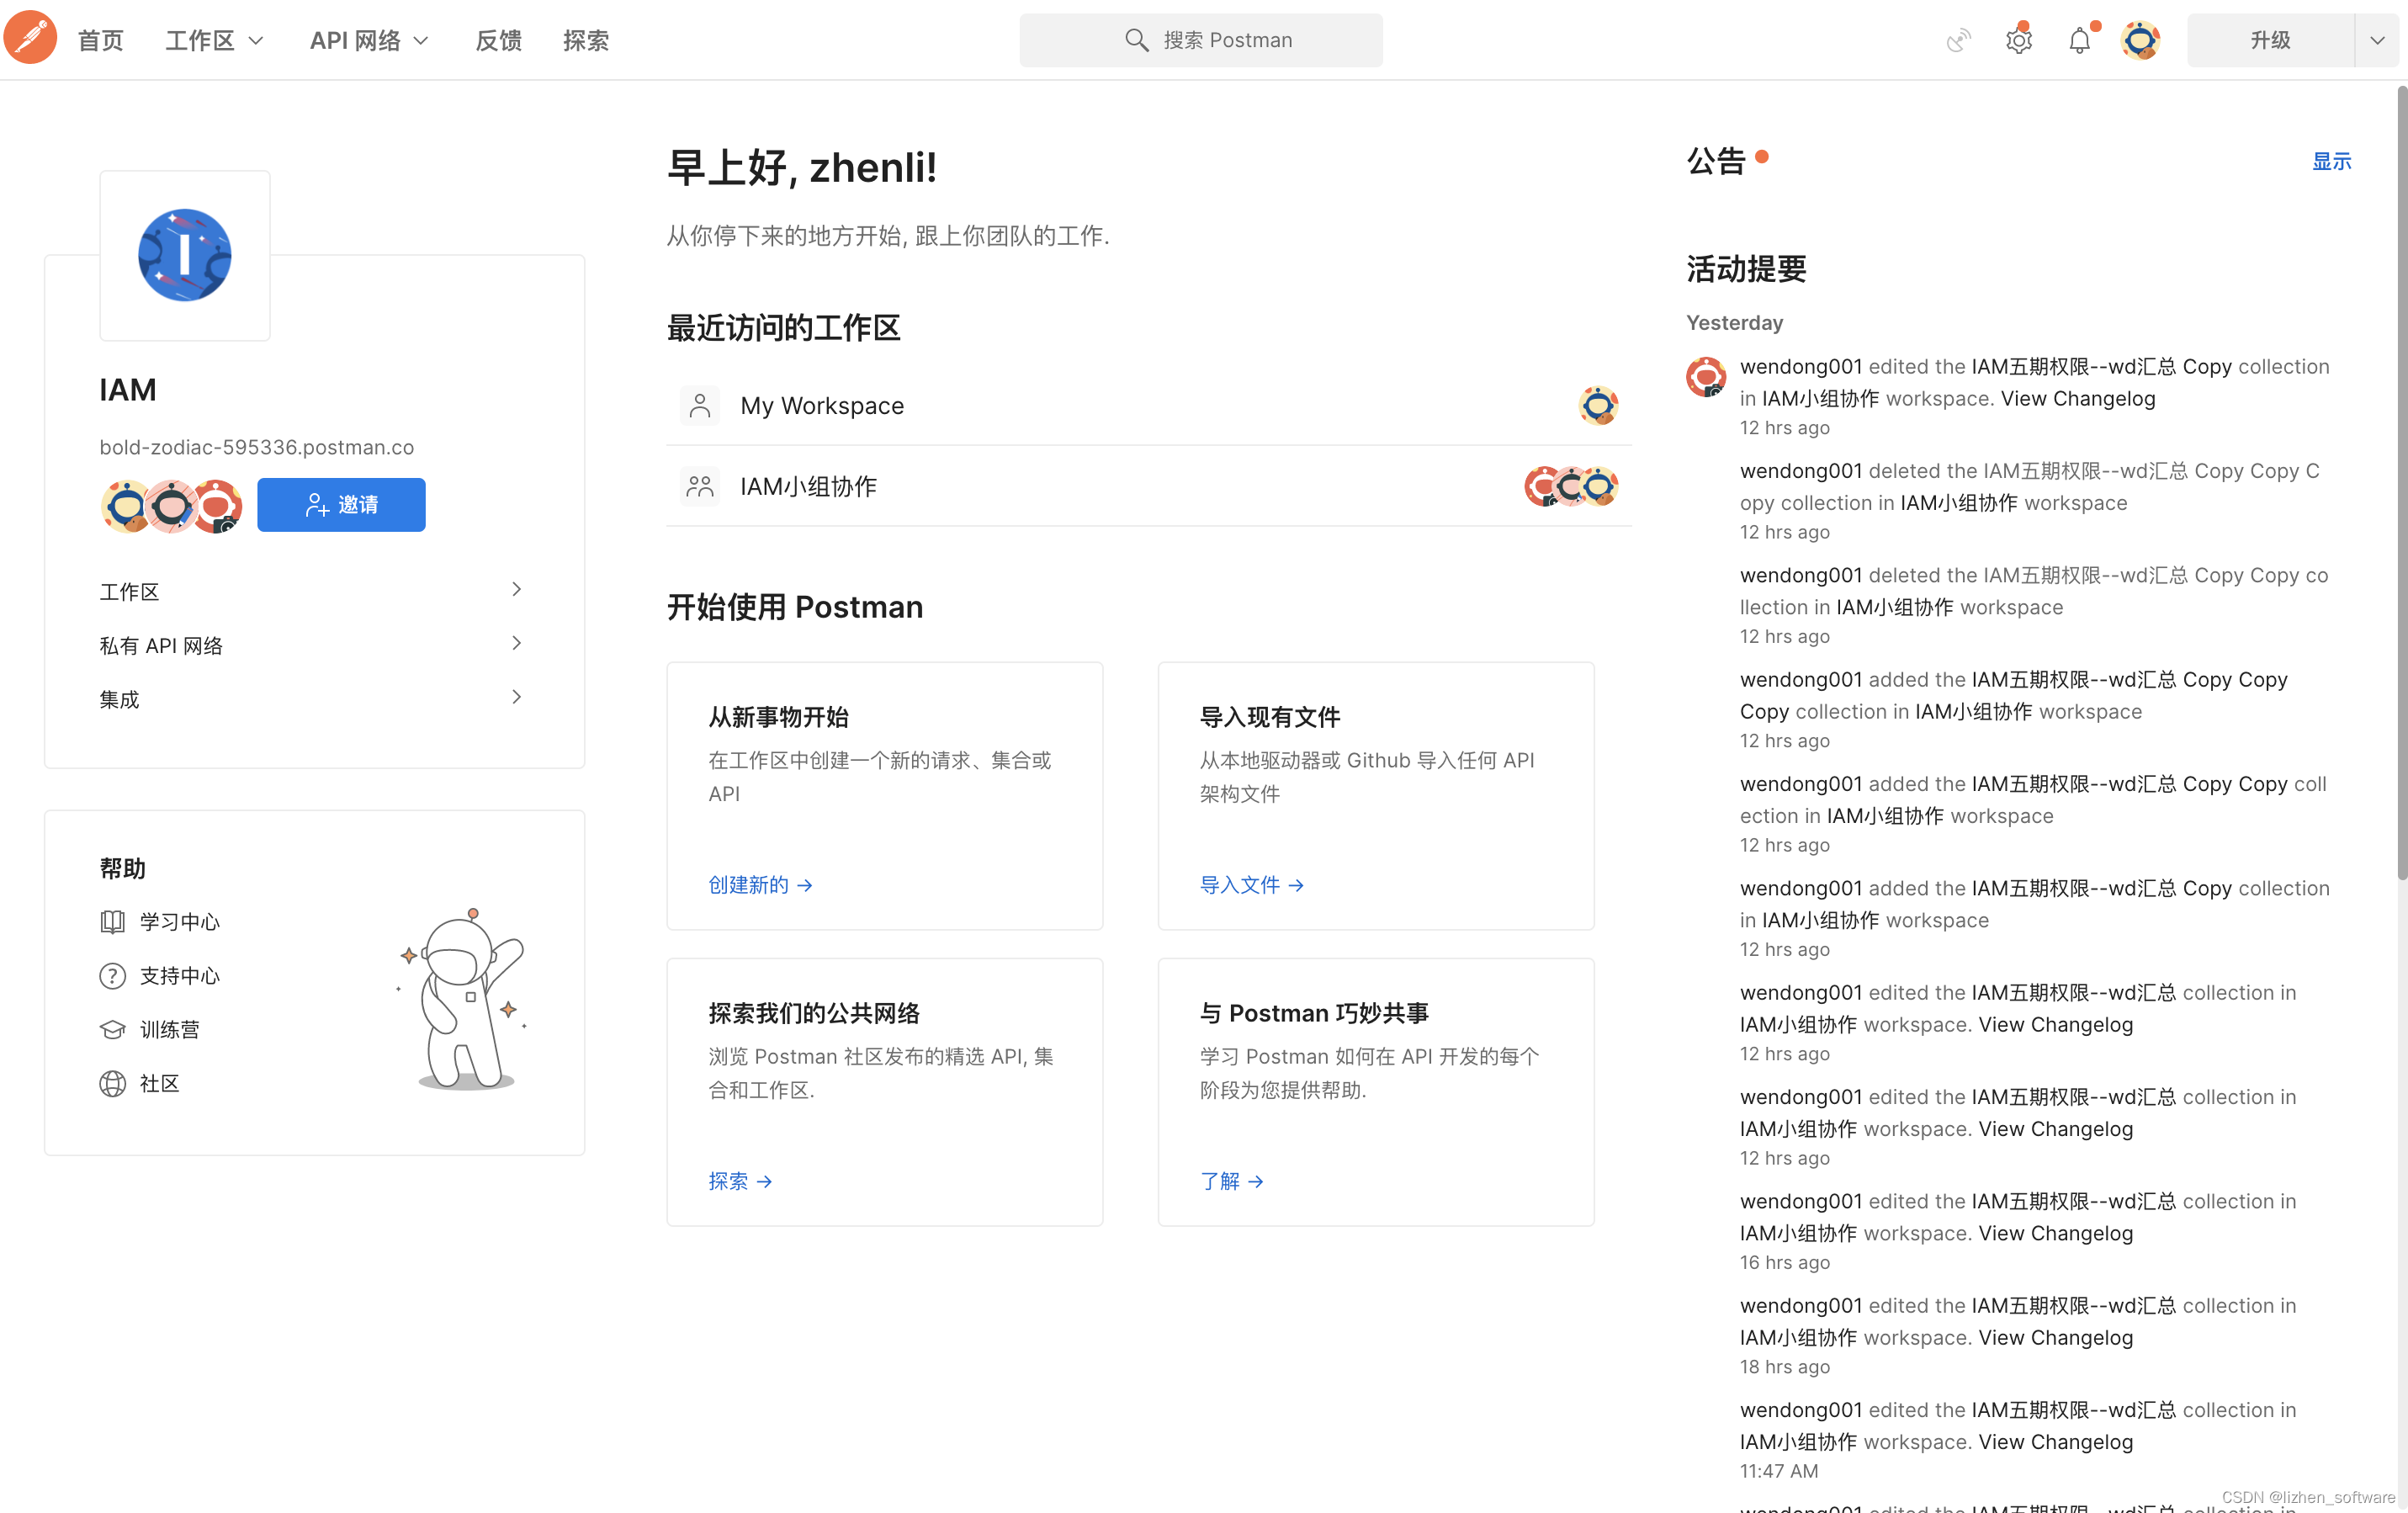Click the 升级 upgrade button
Image resolution: width=2408 pixels, height=1513 pixels.
click(2269, 40)
